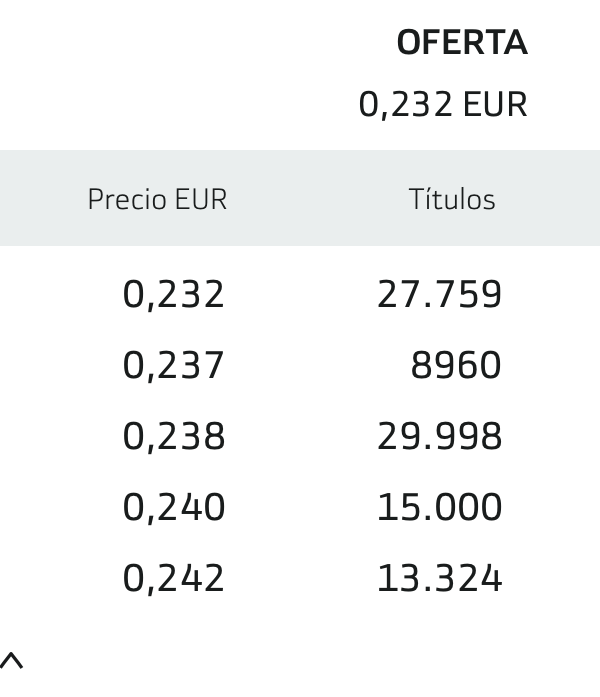This screenshot has height=697, width=600.
Task: Select price 0,232 in first row
Action: click(173, 294)
